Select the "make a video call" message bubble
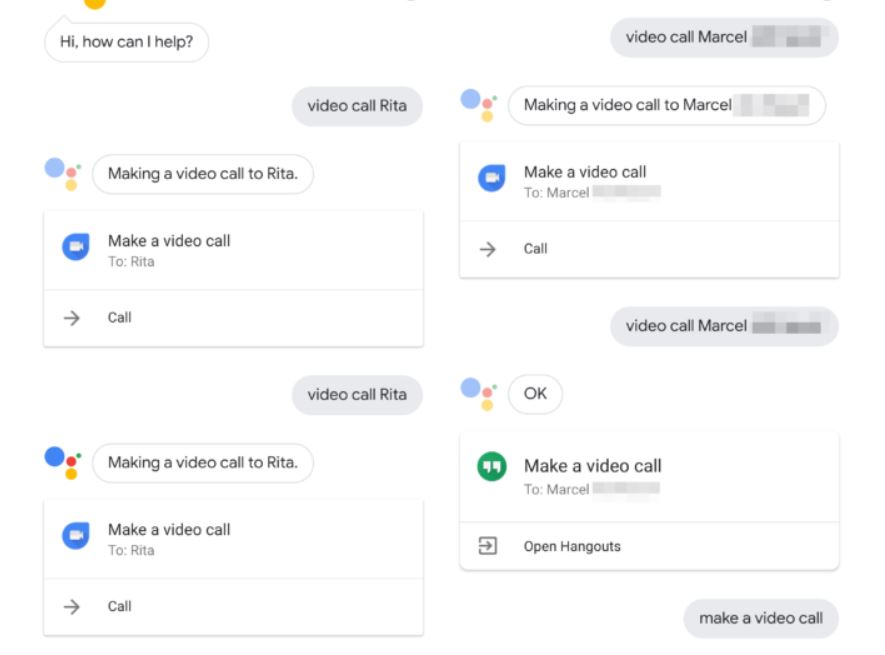The width and height of the screenshot is (885, 655). pyautogui.click(x=760, y=618)
